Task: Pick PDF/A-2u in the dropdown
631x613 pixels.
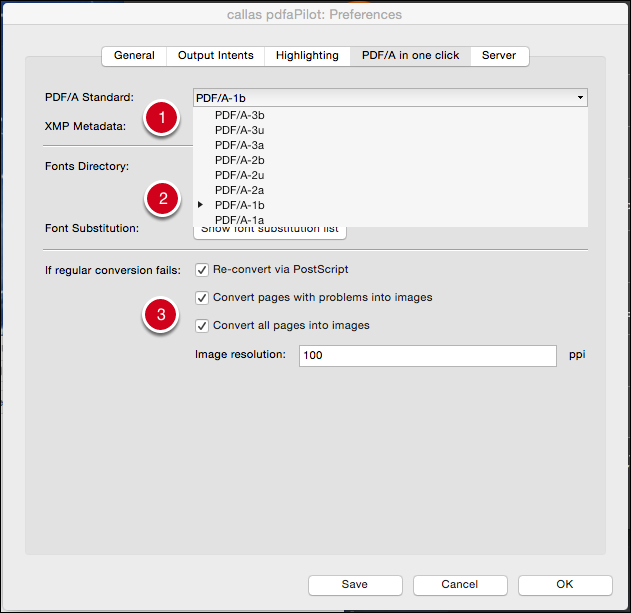Action: (390, 175)
